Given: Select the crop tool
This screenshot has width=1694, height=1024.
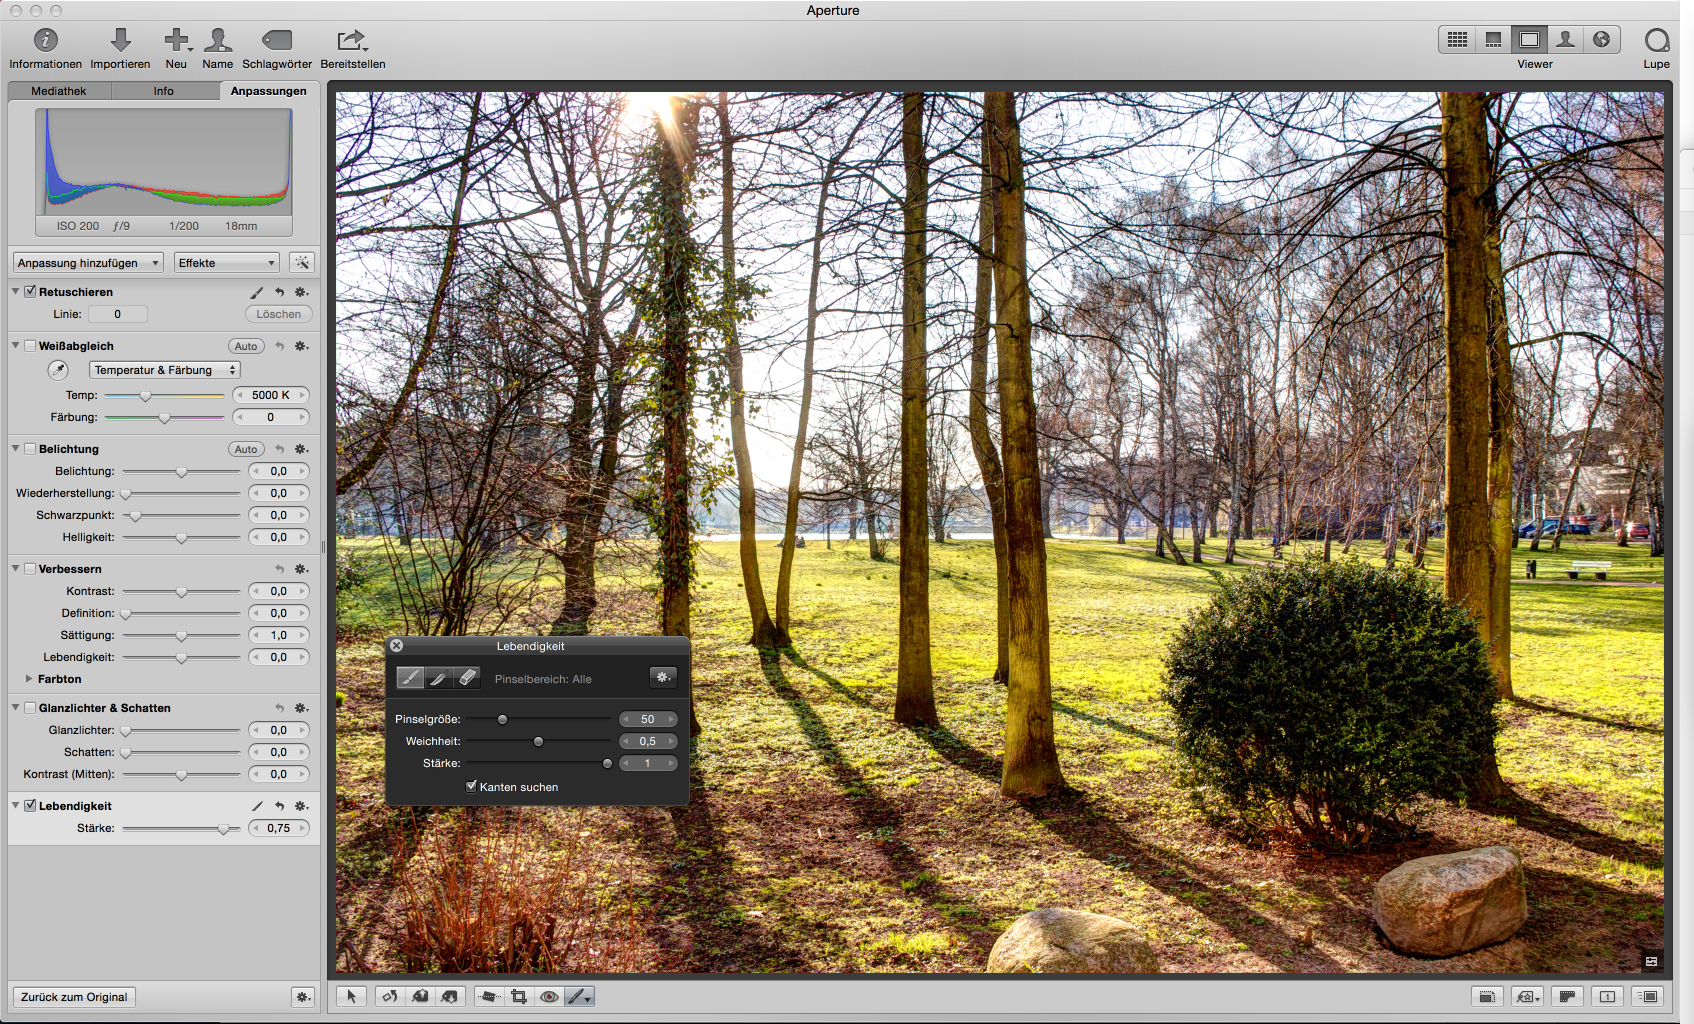Looking at the screenshot, I should pyautogui.click(x=519, y=996).
